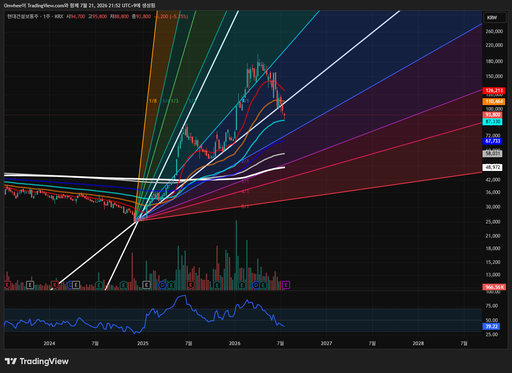Click the 30,000 price axis label
This screenshot has width=512, height=373.
(493, 207)
